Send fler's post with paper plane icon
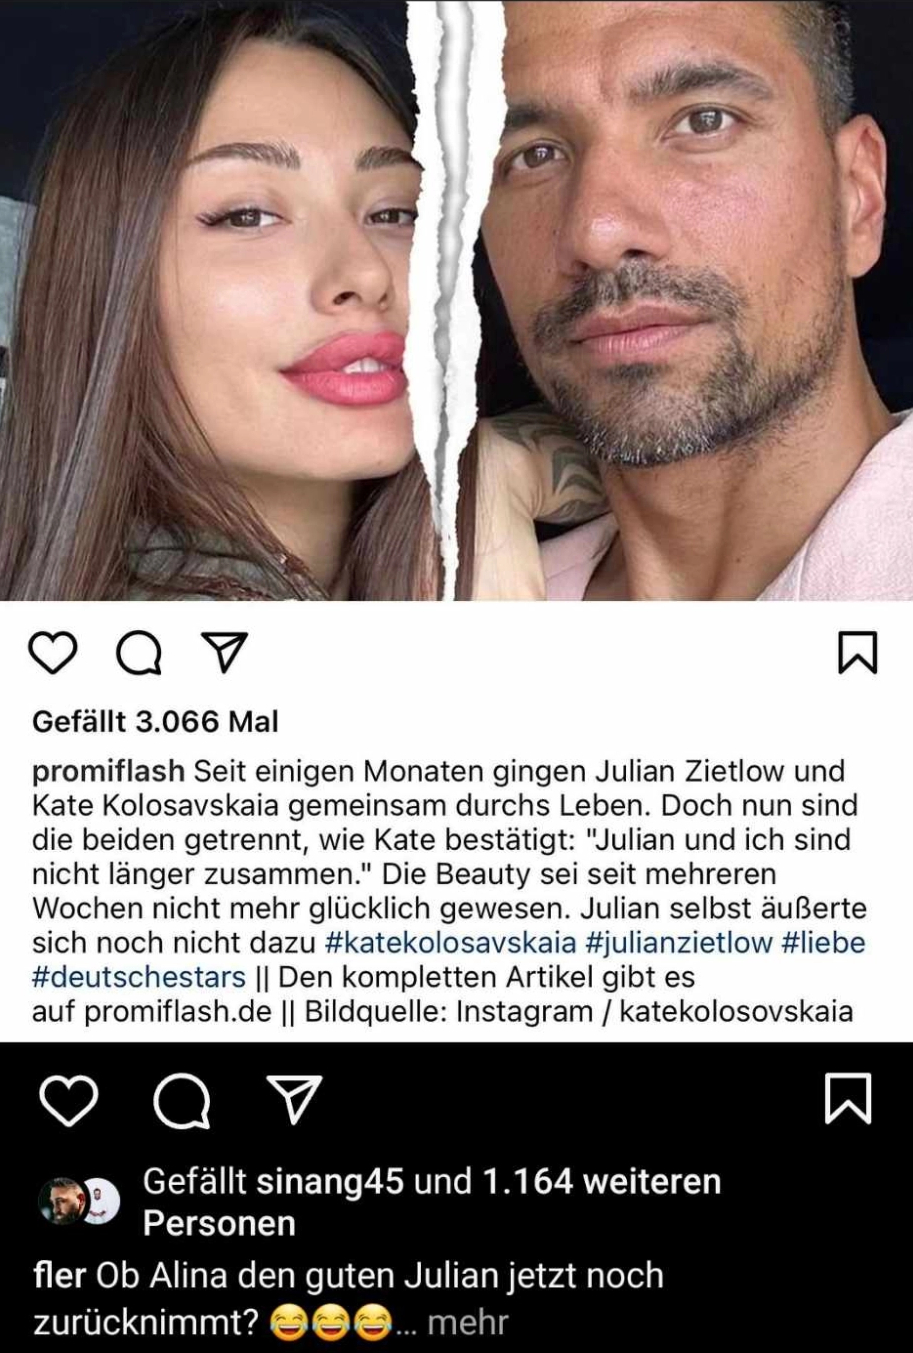This screenshot has height=1353, width=913. coord(295,1098)
